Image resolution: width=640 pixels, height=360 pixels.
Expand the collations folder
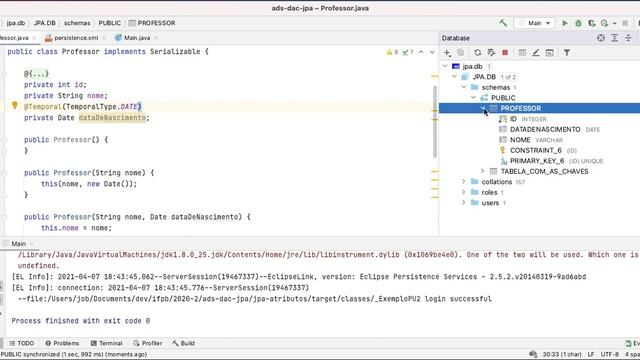pos(464,182)
